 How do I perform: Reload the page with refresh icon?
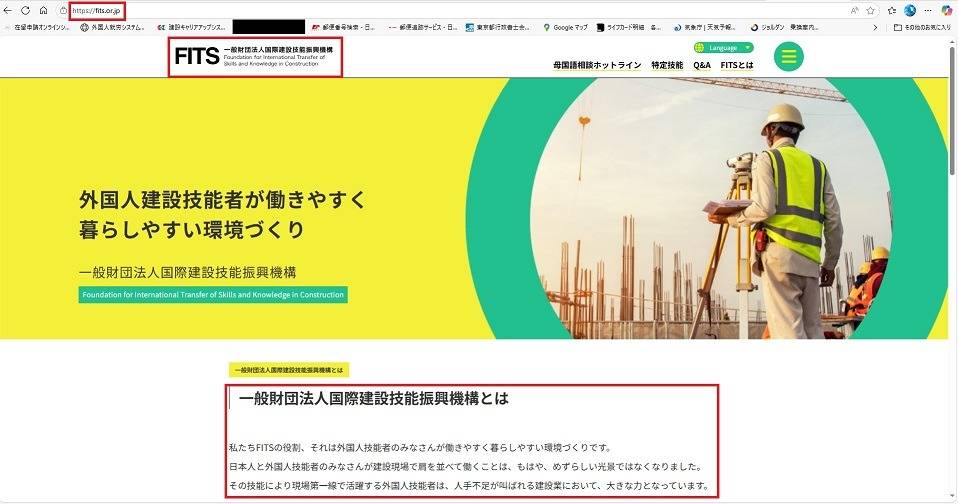point(26,10)
